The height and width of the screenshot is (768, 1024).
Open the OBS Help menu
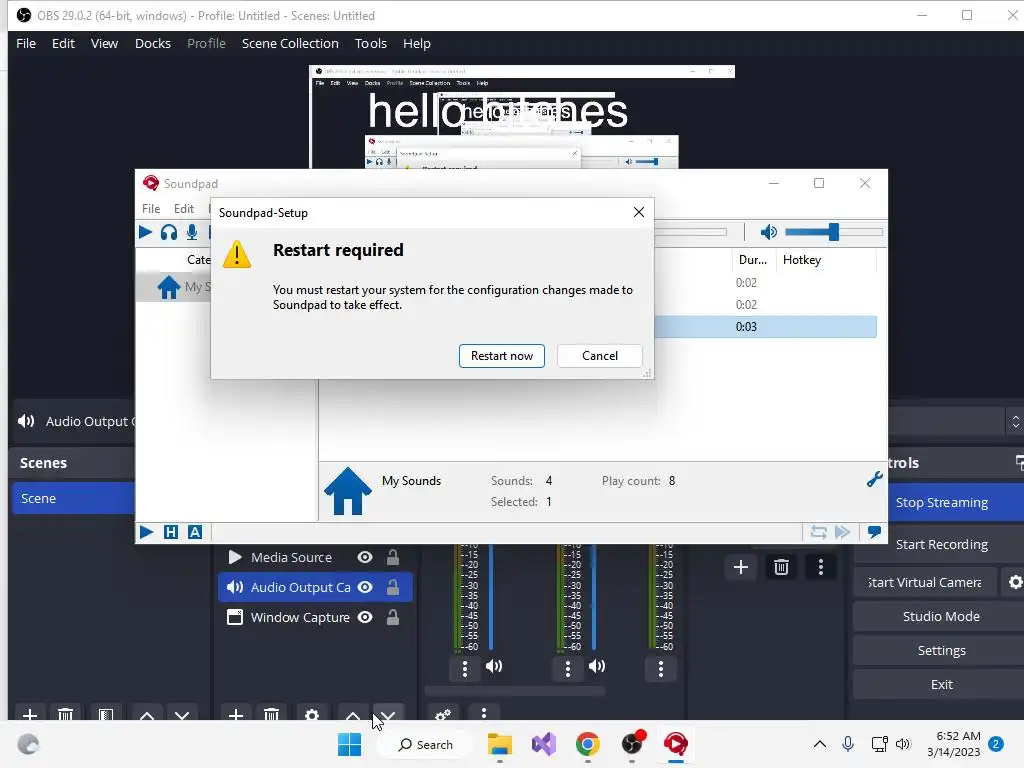coord(417,43)
